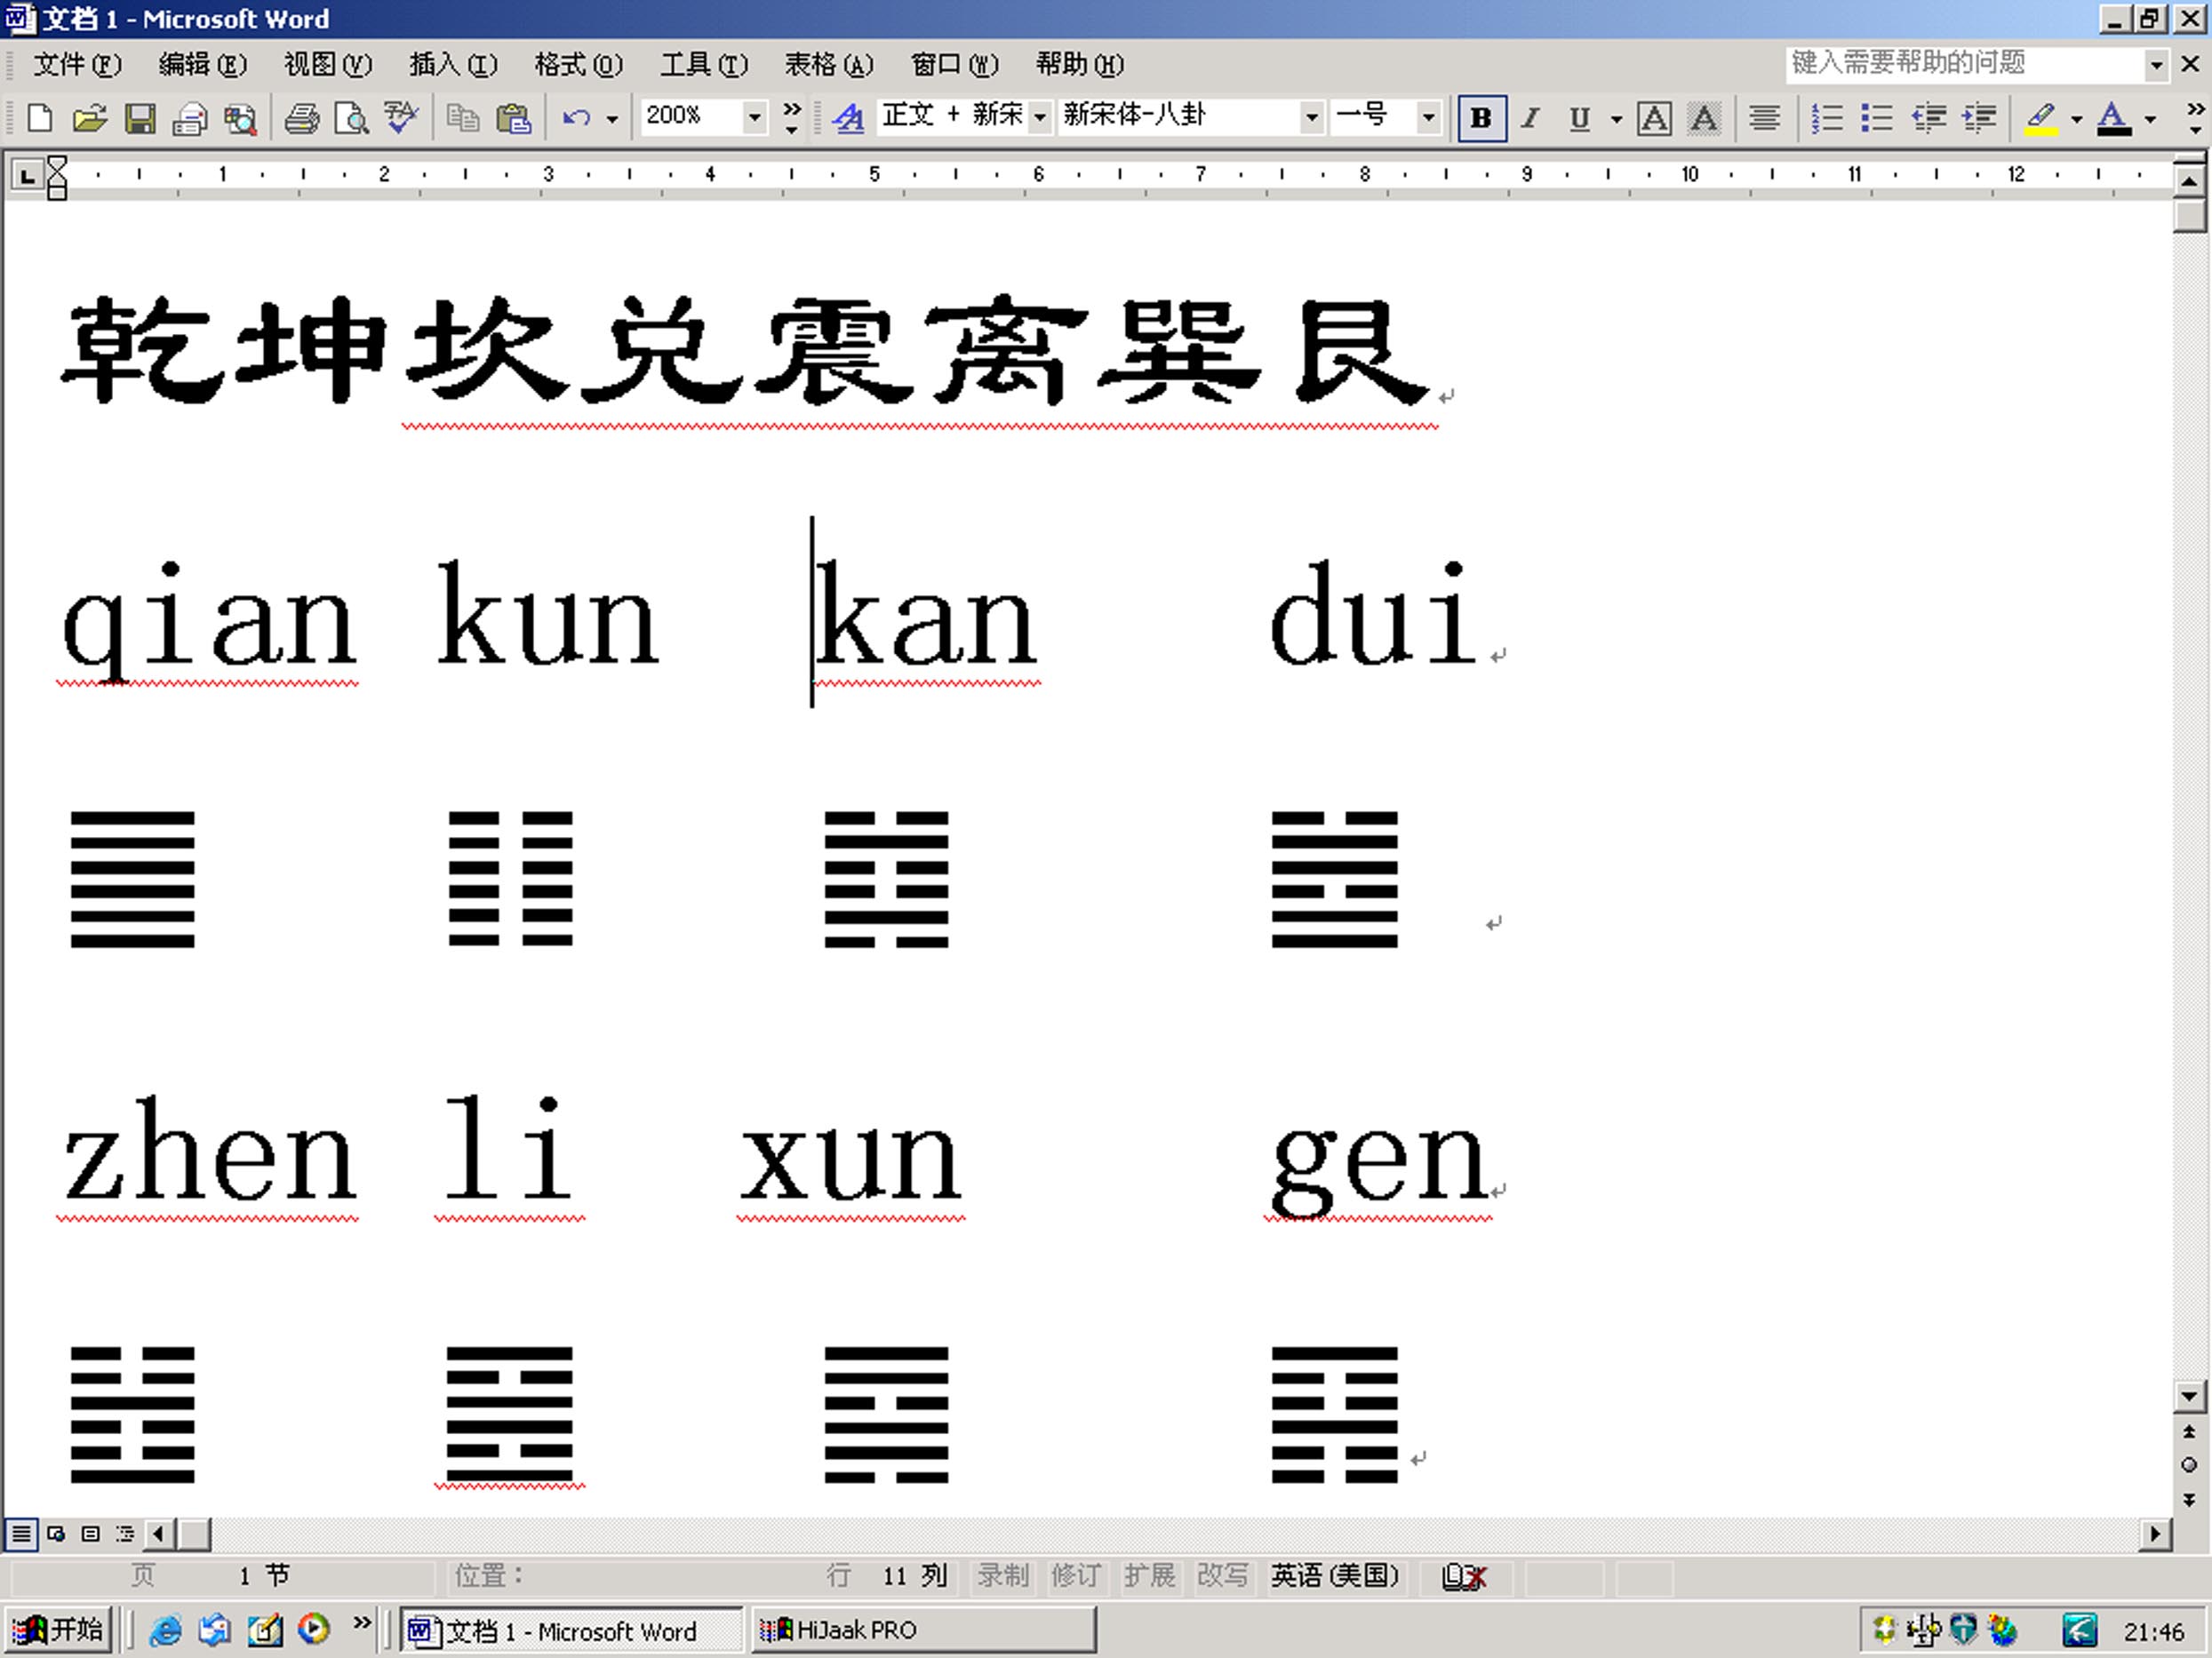
Task: Launch Outlook Express from quick launch
Action: (214, 1630)
